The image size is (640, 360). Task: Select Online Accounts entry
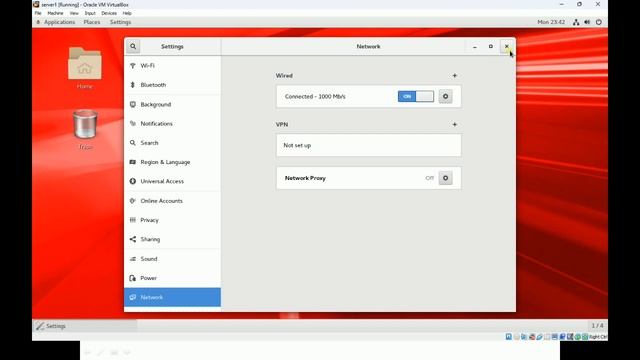(x=172, y=201)
